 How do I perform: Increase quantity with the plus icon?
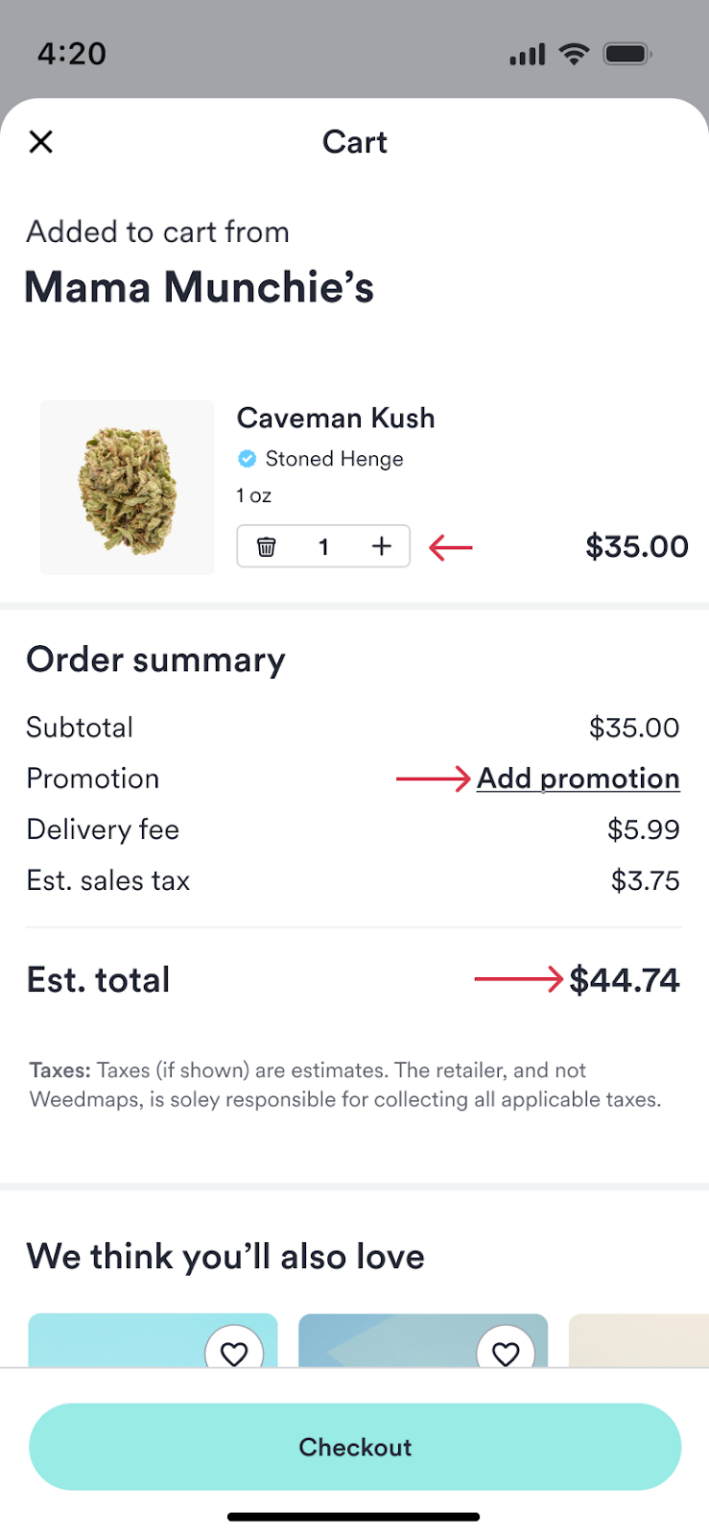point(381,547)
